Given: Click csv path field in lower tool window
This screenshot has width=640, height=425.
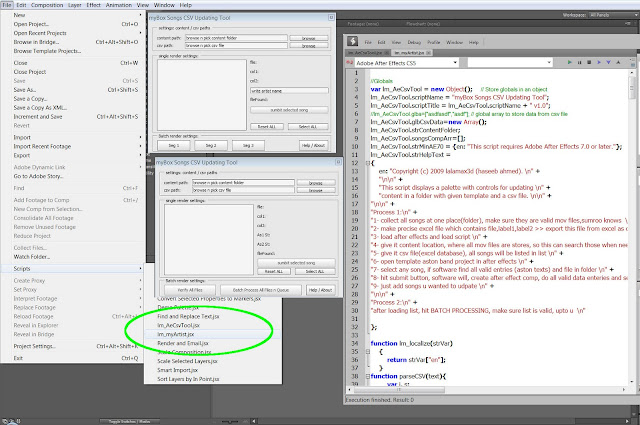Looking at the screenshot, I should [243, 190].
